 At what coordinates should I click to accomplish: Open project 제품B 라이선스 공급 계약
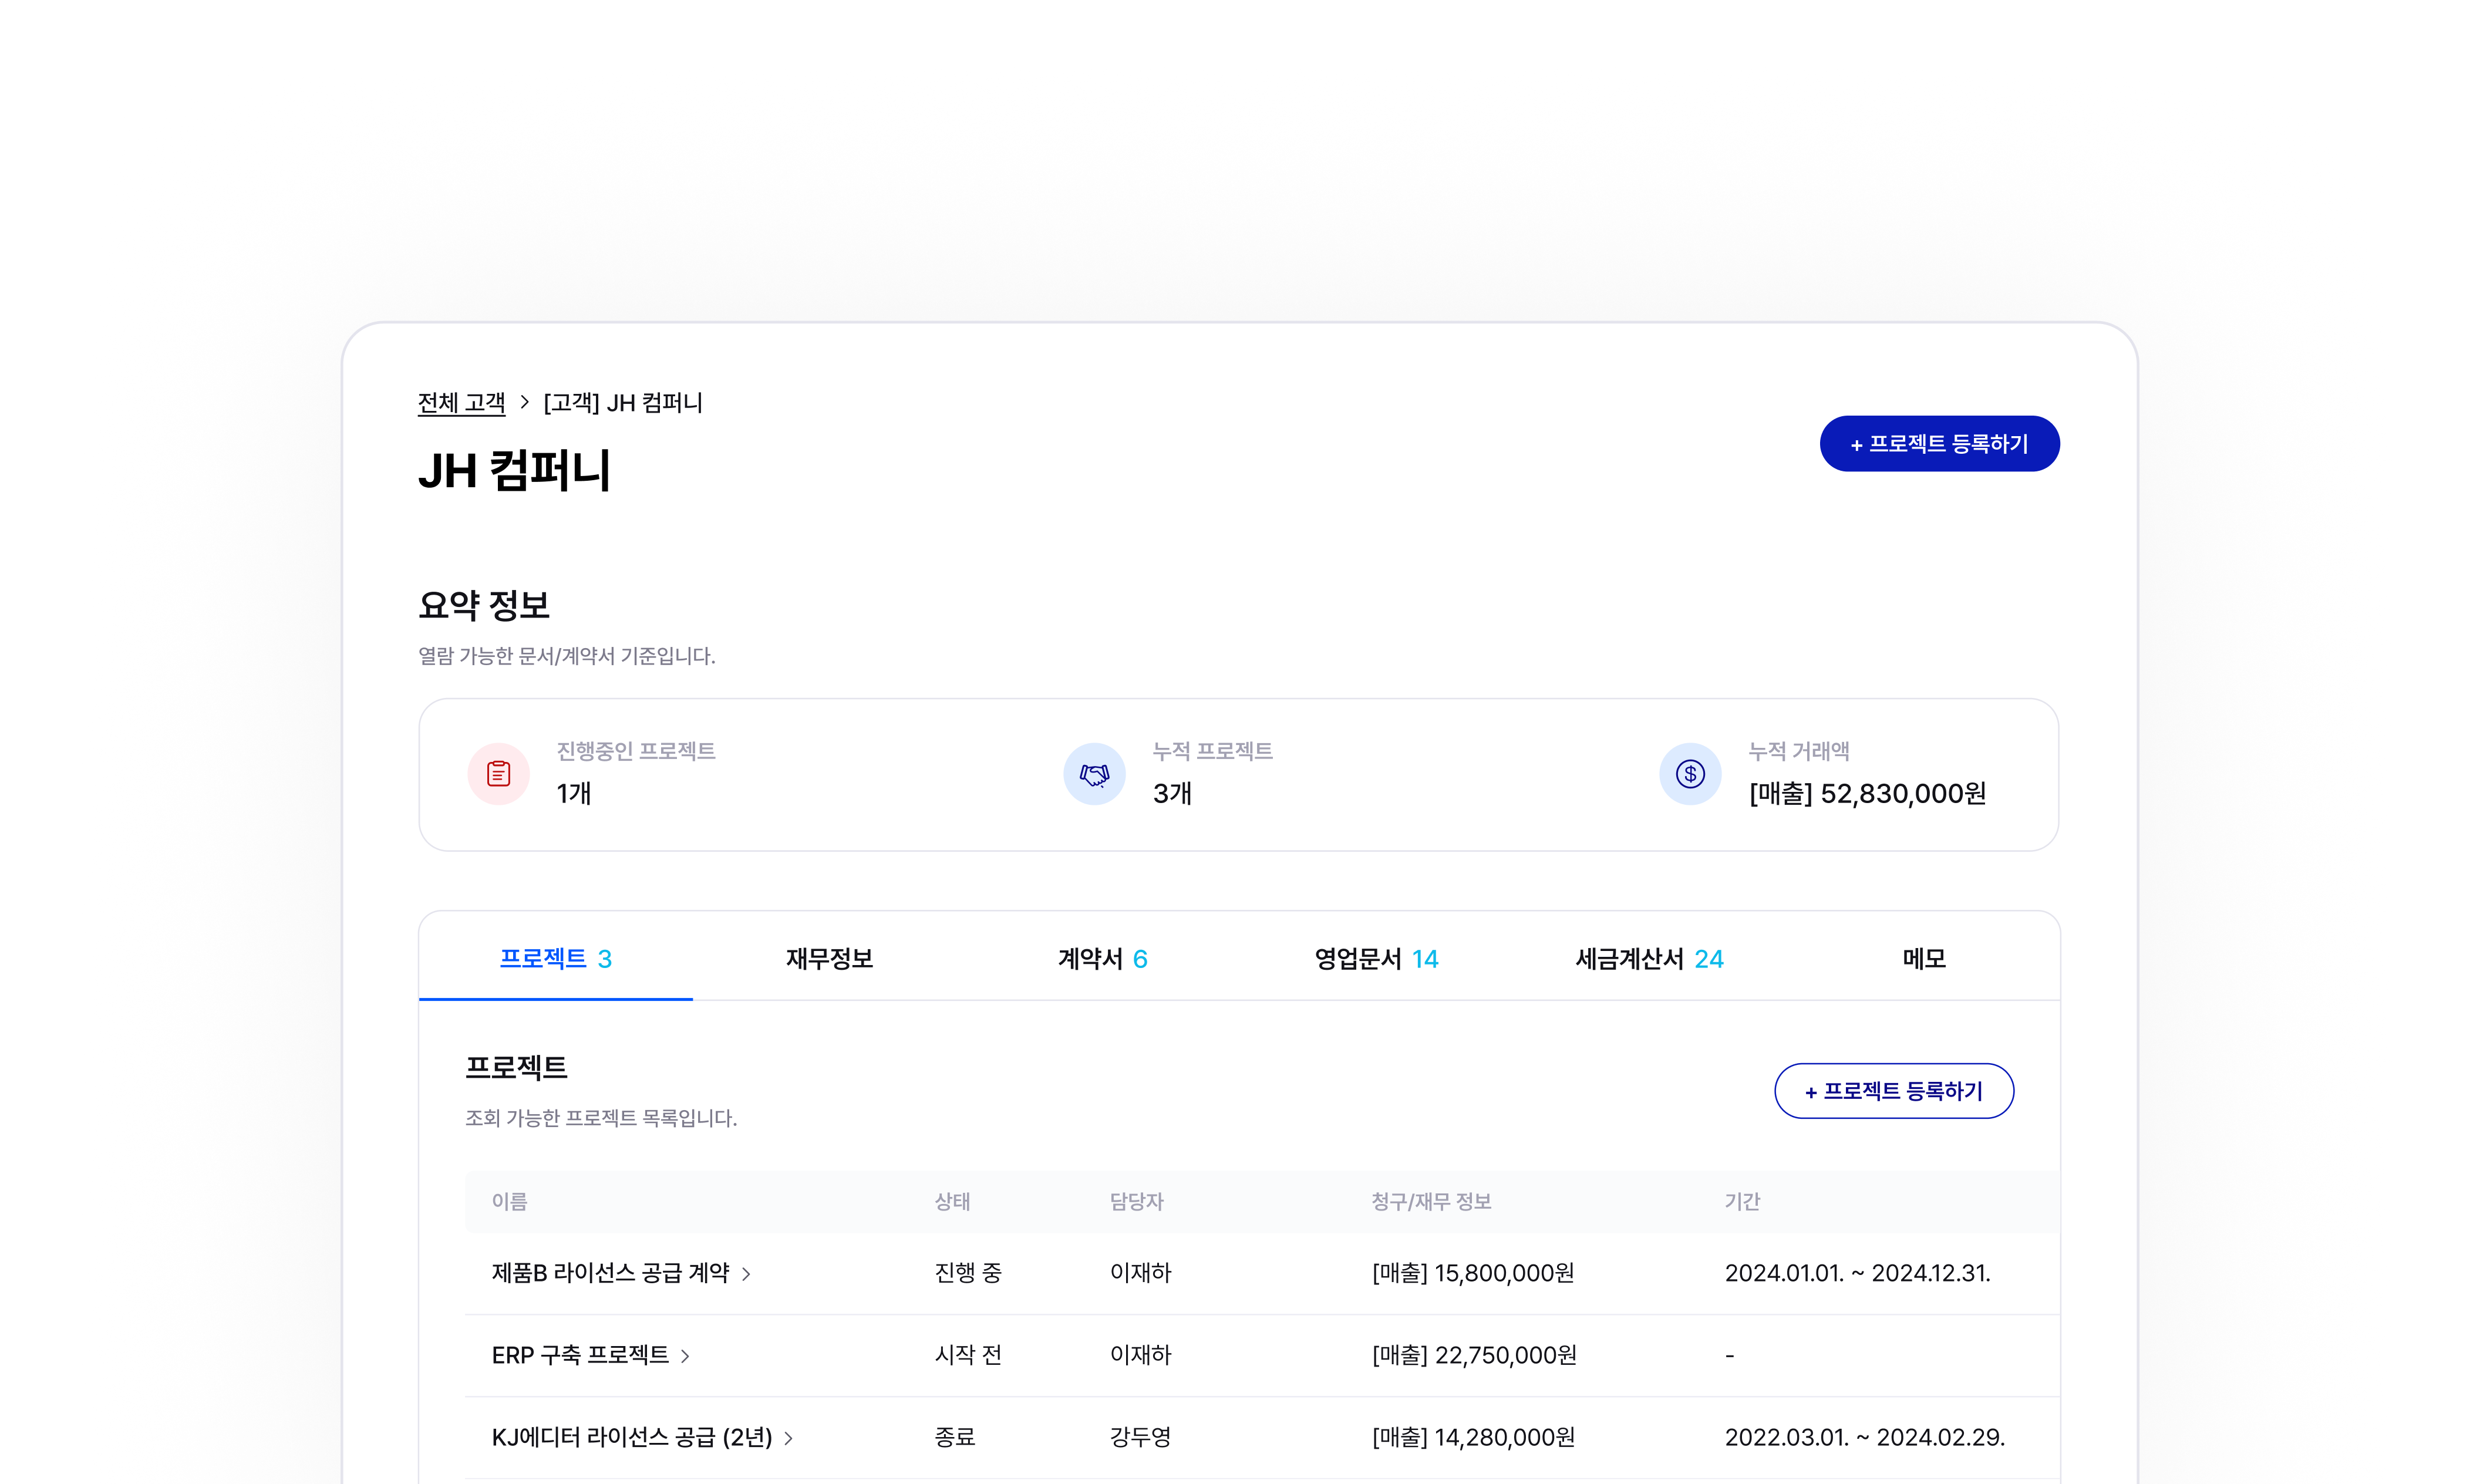pyautogui.click(x=611, y=1273)
